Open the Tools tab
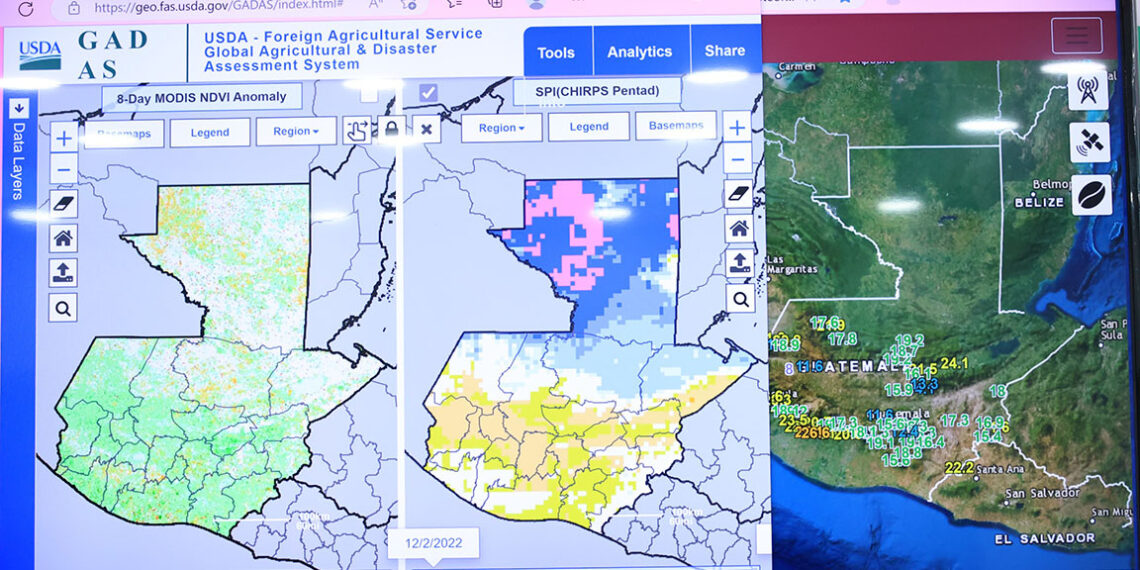Viewport: 1140px width, 570px height. click(556, 52)
